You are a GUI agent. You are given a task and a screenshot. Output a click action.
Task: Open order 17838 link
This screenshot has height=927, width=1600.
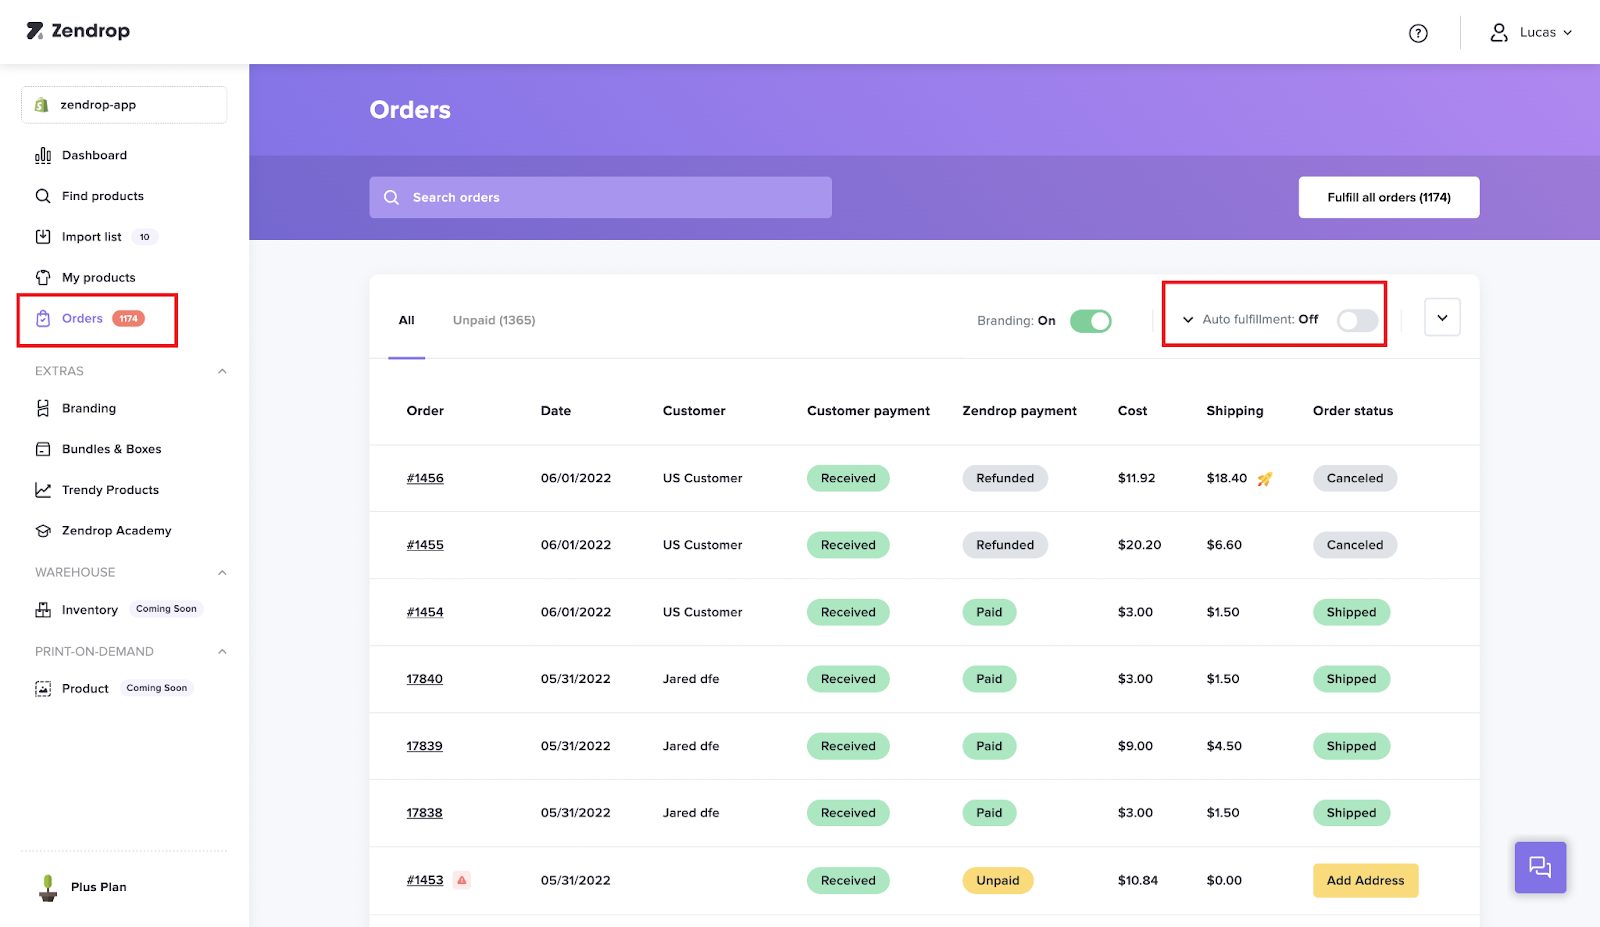pyautogui.click(x=425, y=813)
